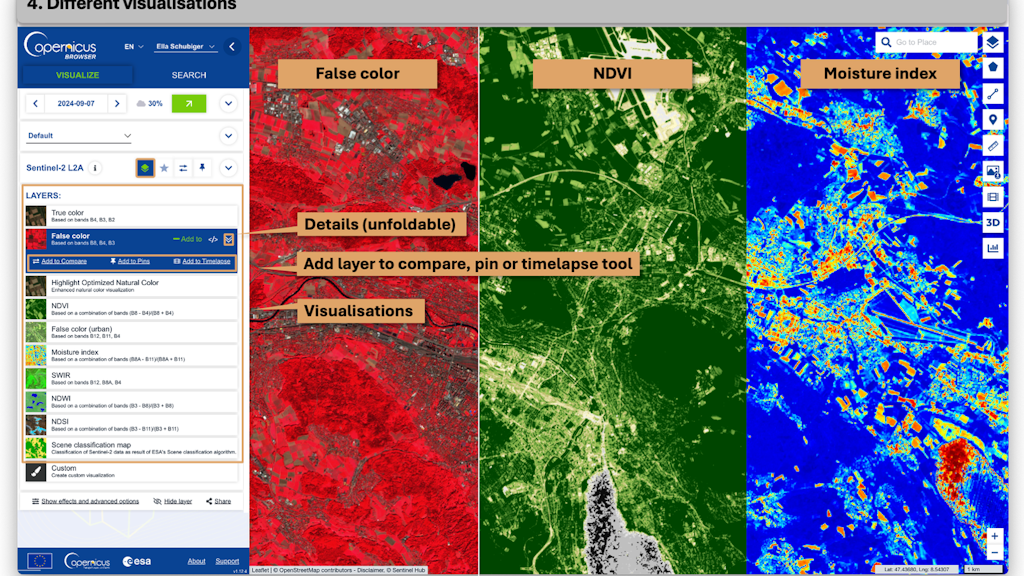Collapse the False color details chevron
The height and width of the screenshot is (576, 1024).
[x=229, y=239]
